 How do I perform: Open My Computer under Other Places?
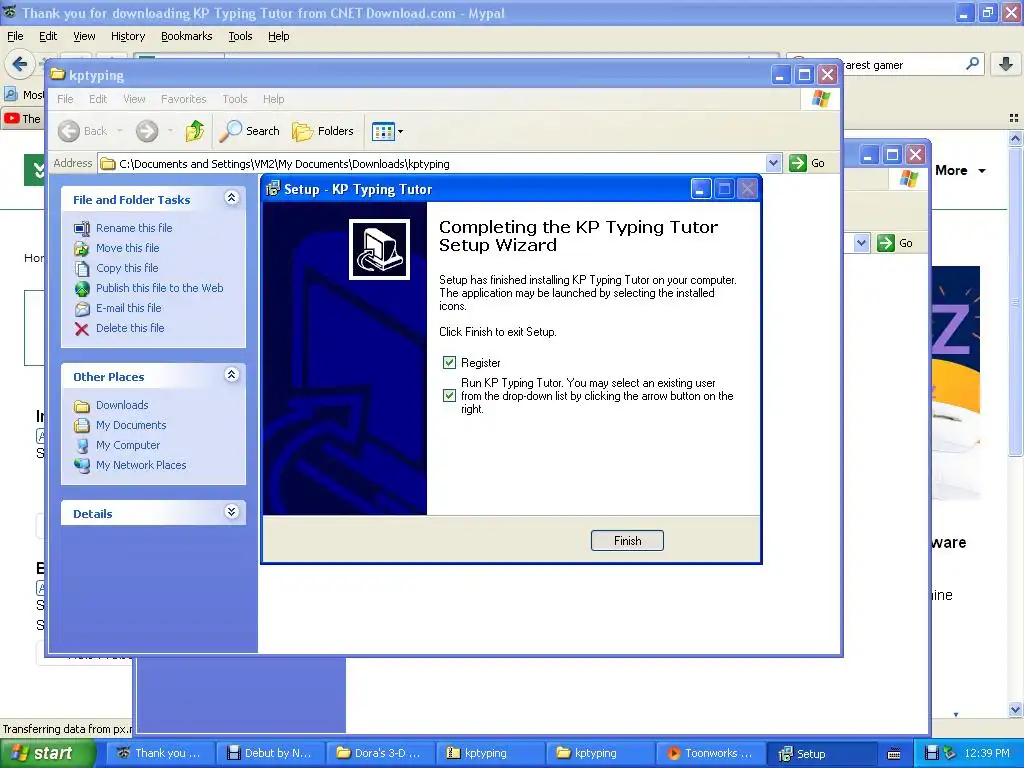(127, 445)
